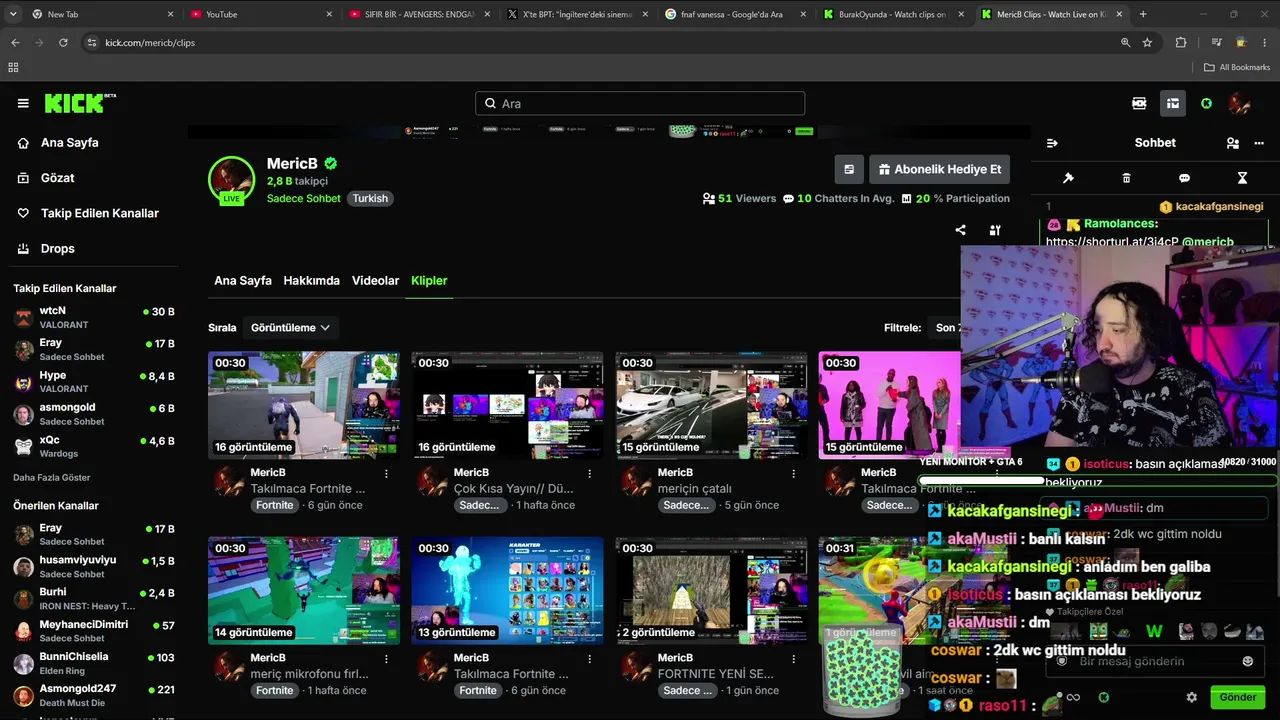This screenshot has height=720, width=1280.
Task: Open the Chrome apps grid icon
Action: click(13, 67)
